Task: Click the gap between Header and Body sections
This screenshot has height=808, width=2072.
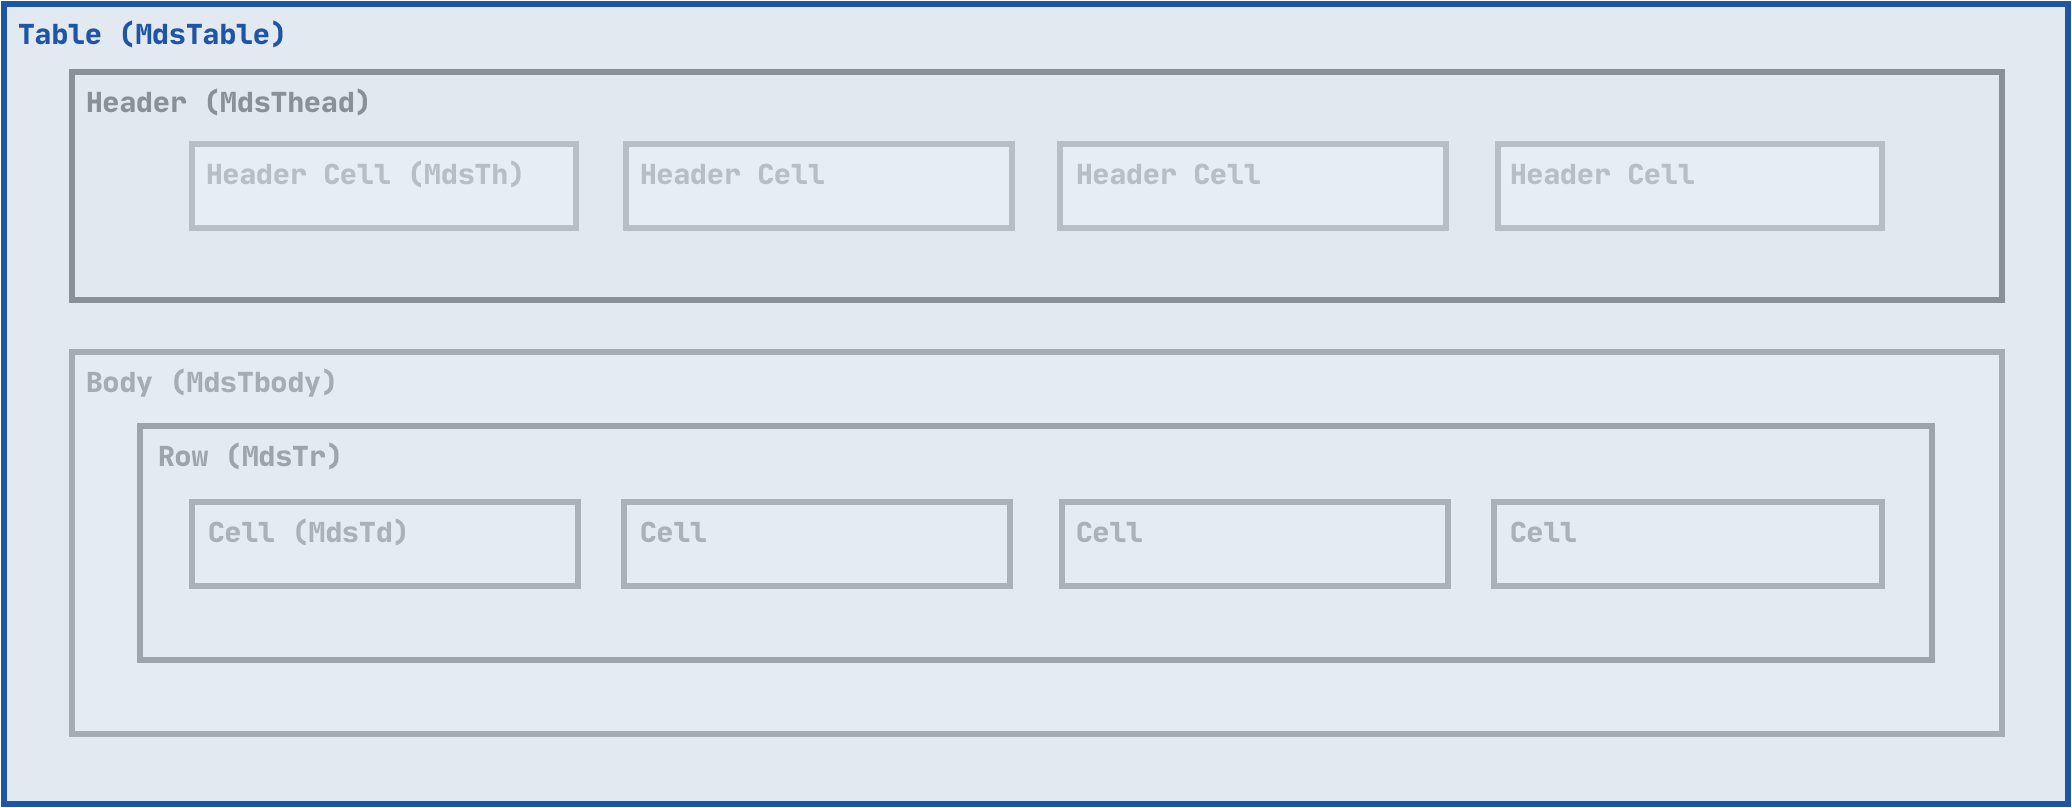Action: pyautogui.click(x=1036, y=326)
